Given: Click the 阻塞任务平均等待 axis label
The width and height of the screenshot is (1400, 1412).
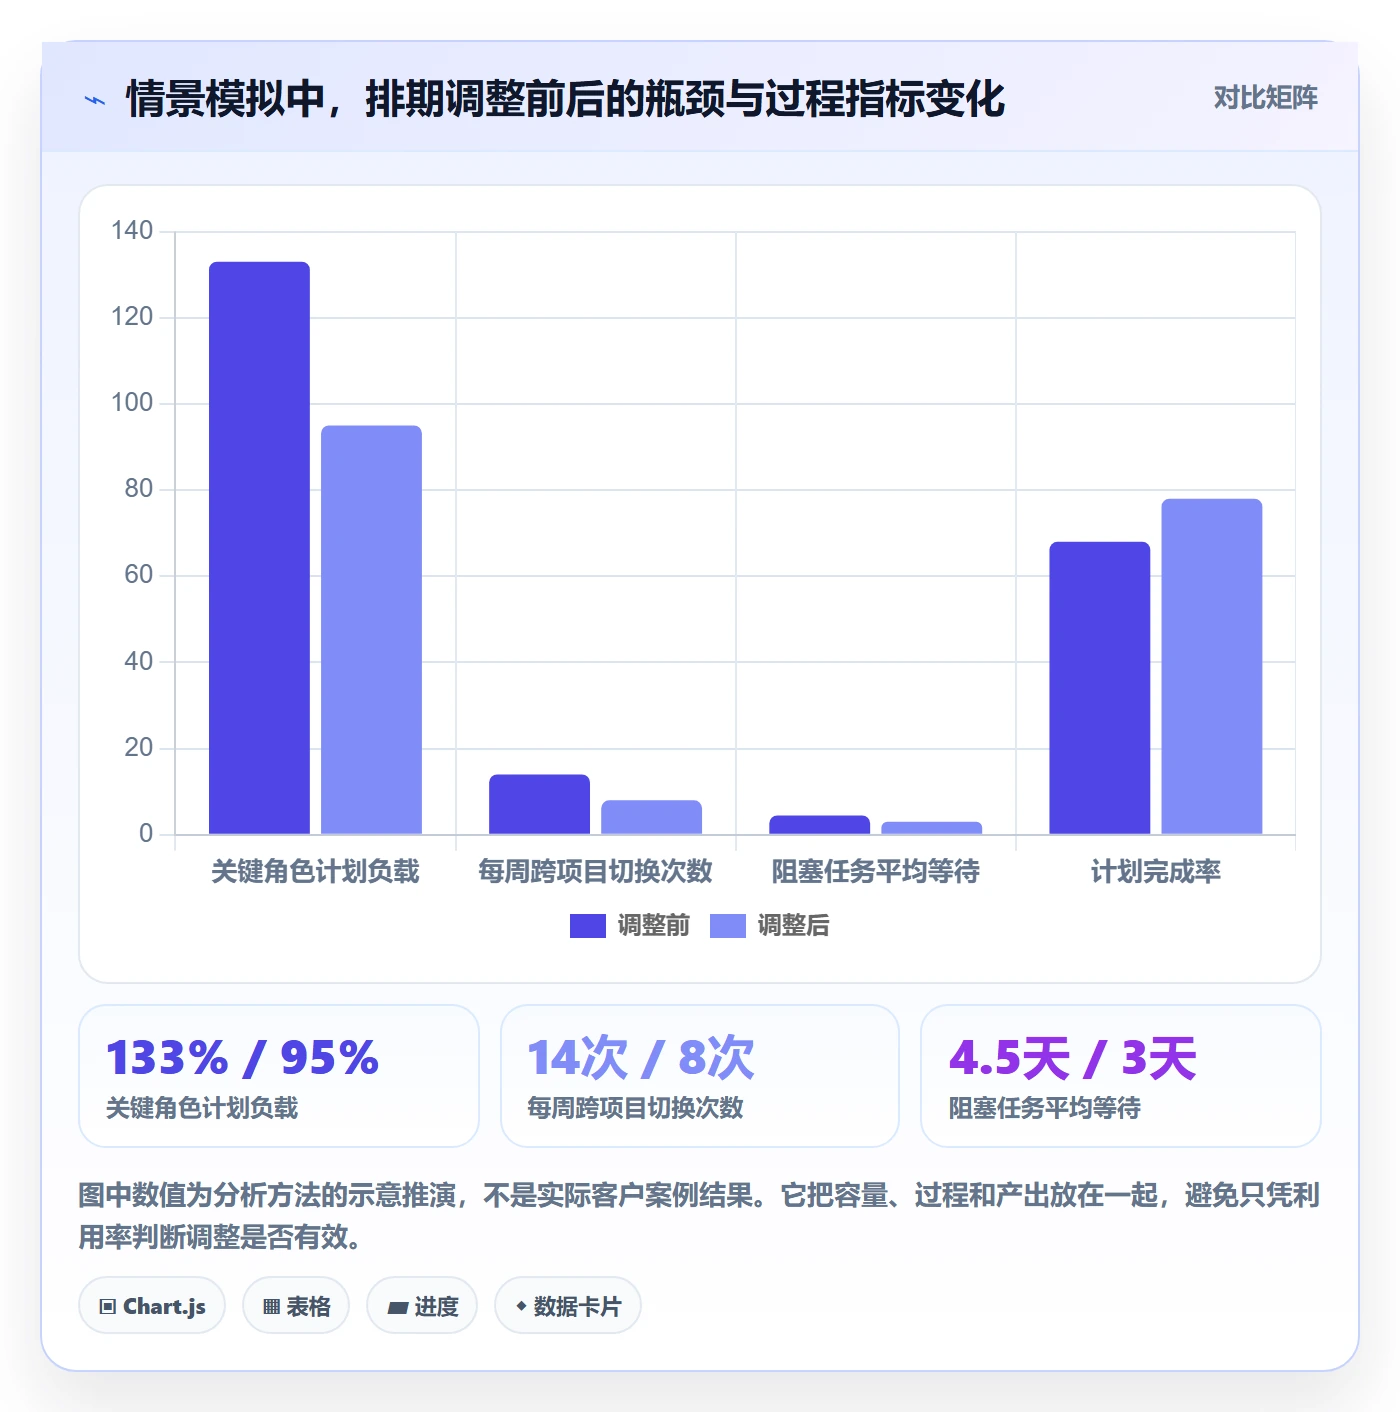Looking at the screenshot, I should pyautogui.click(x=875, y=872).
